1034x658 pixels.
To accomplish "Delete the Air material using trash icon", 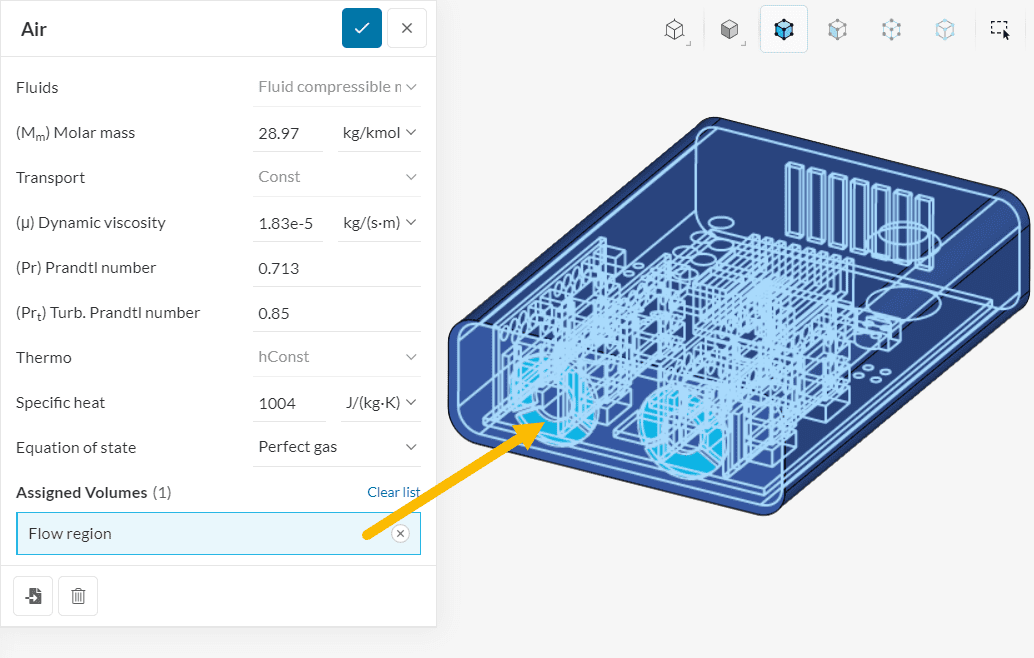I will point(78,597).
